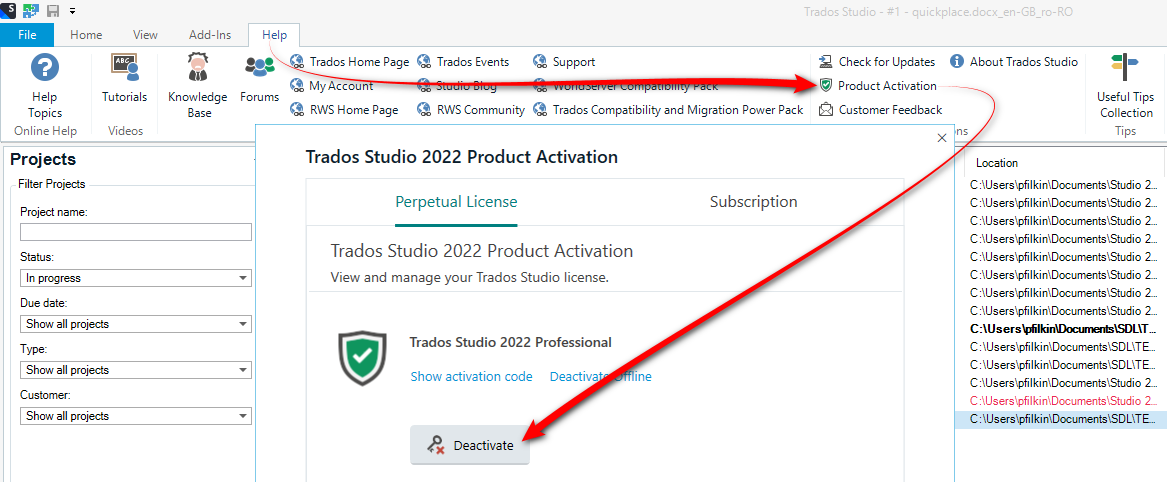Switch to the Home ribbon tab
The height and width of the screenshot is (482, 1167).
[x=86, y=35]
